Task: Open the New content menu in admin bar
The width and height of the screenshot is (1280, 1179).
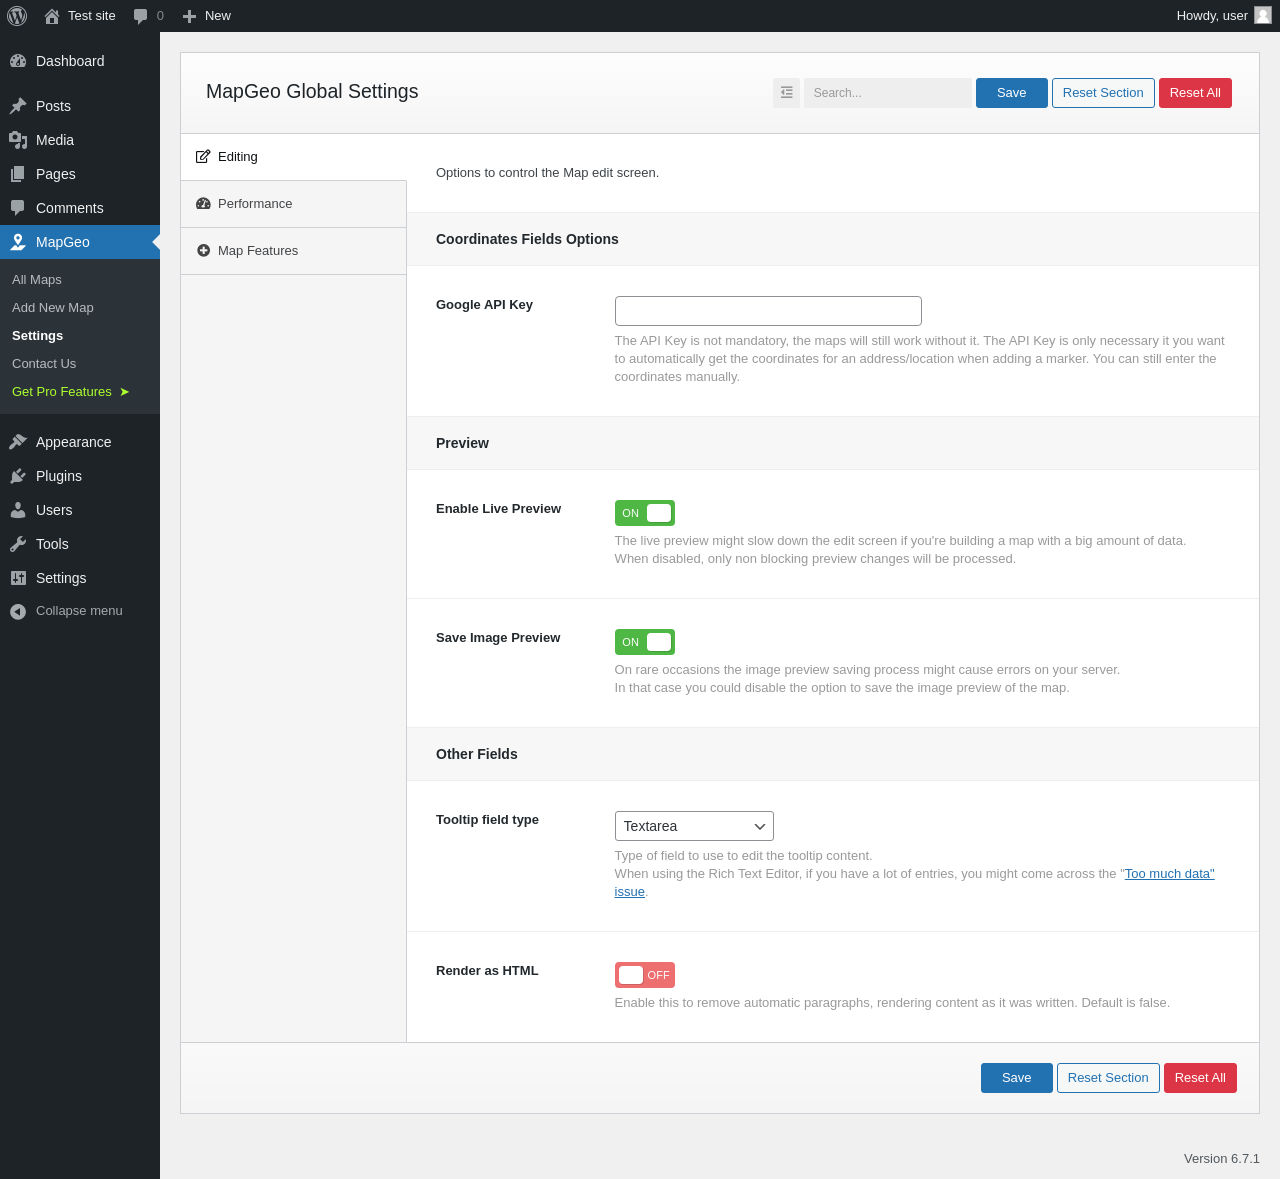Action: [207, 16]
